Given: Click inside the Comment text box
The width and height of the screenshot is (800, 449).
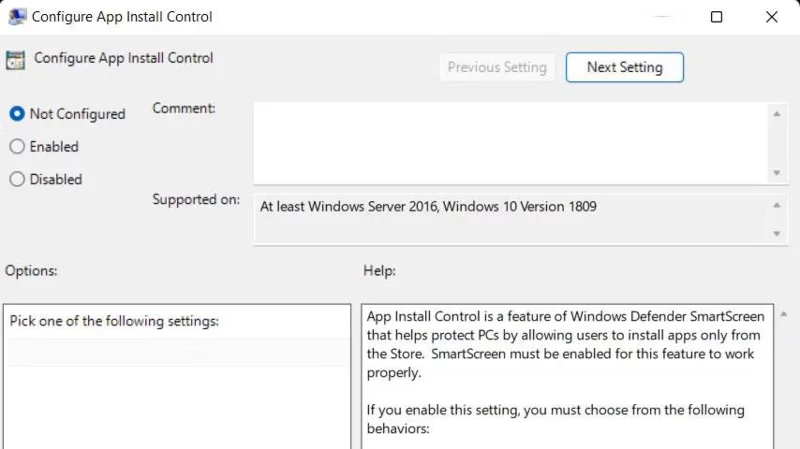Looking at the screenshot, I should pyautogui.click(x=510, y=143).
